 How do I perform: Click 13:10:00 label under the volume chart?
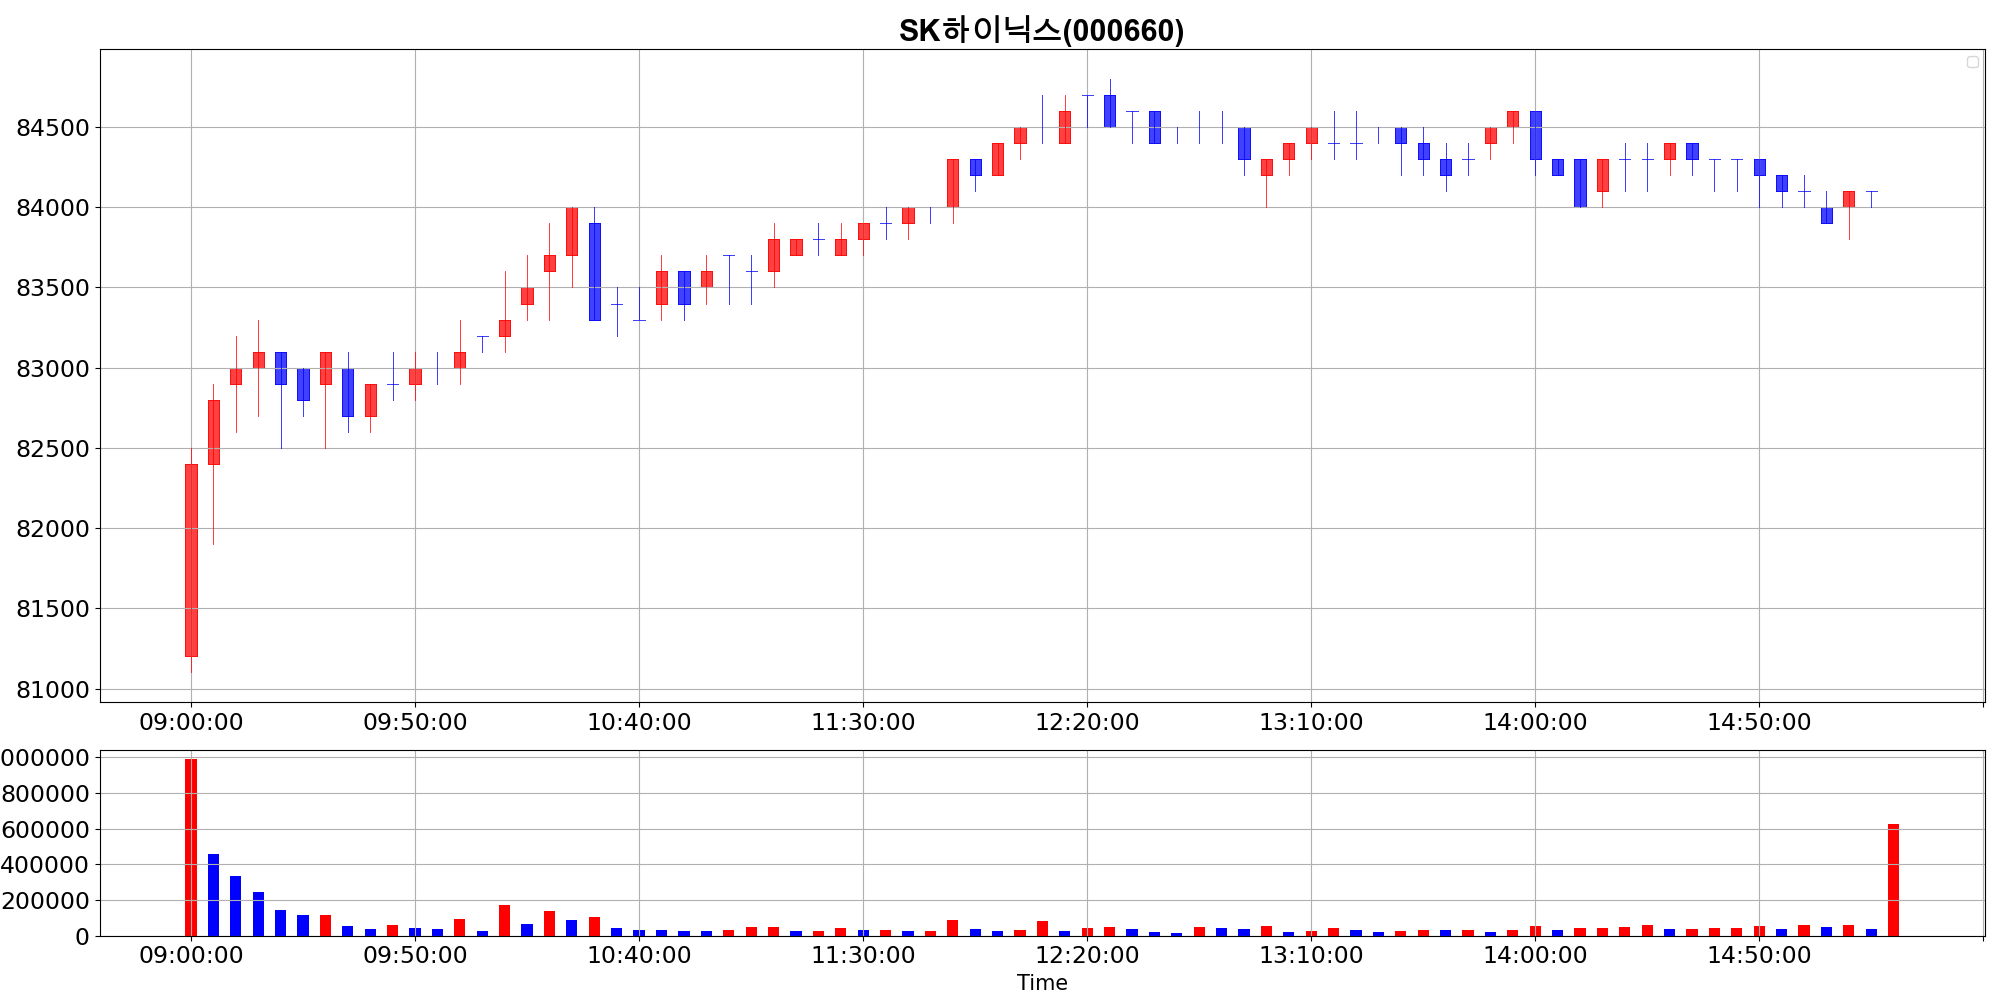click(1311, 955)
